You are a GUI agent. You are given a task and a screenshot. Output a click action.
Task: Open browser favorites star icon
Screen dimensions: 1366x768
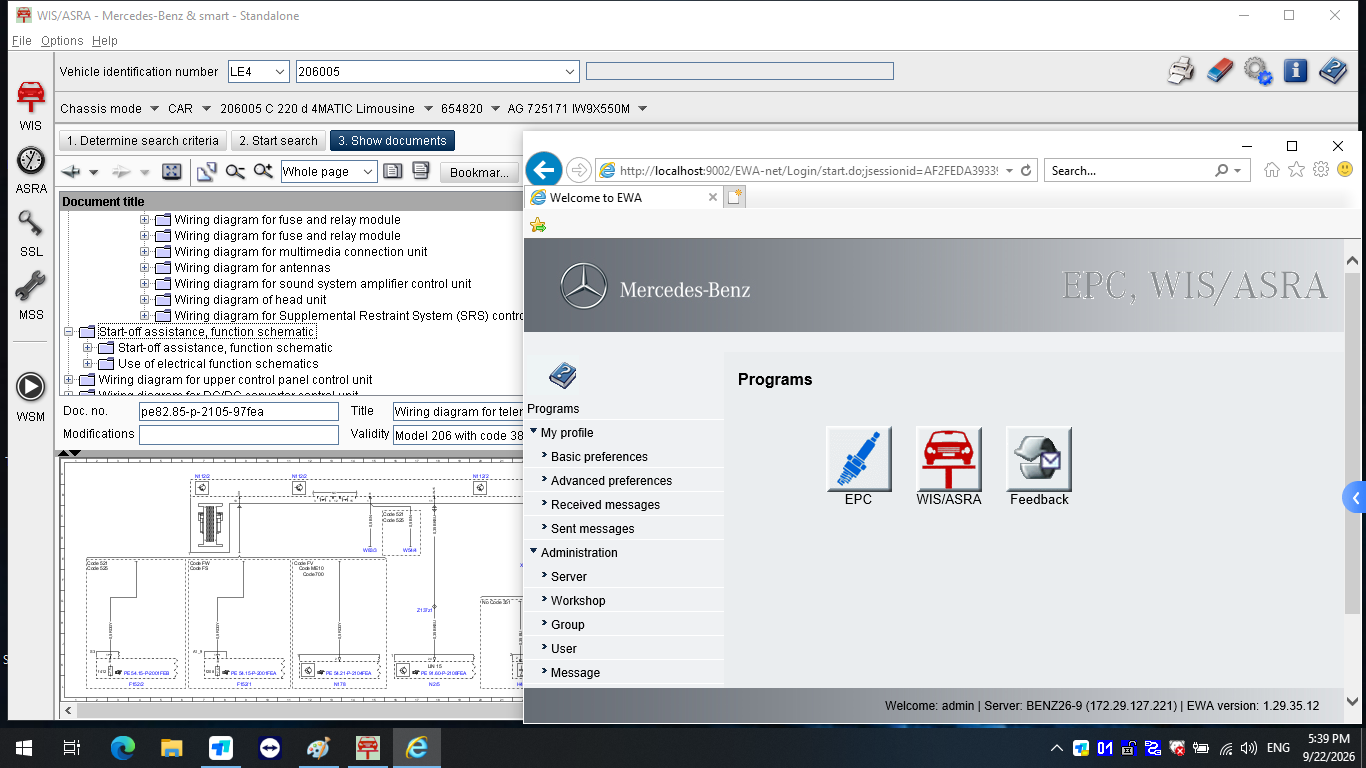1297,170
